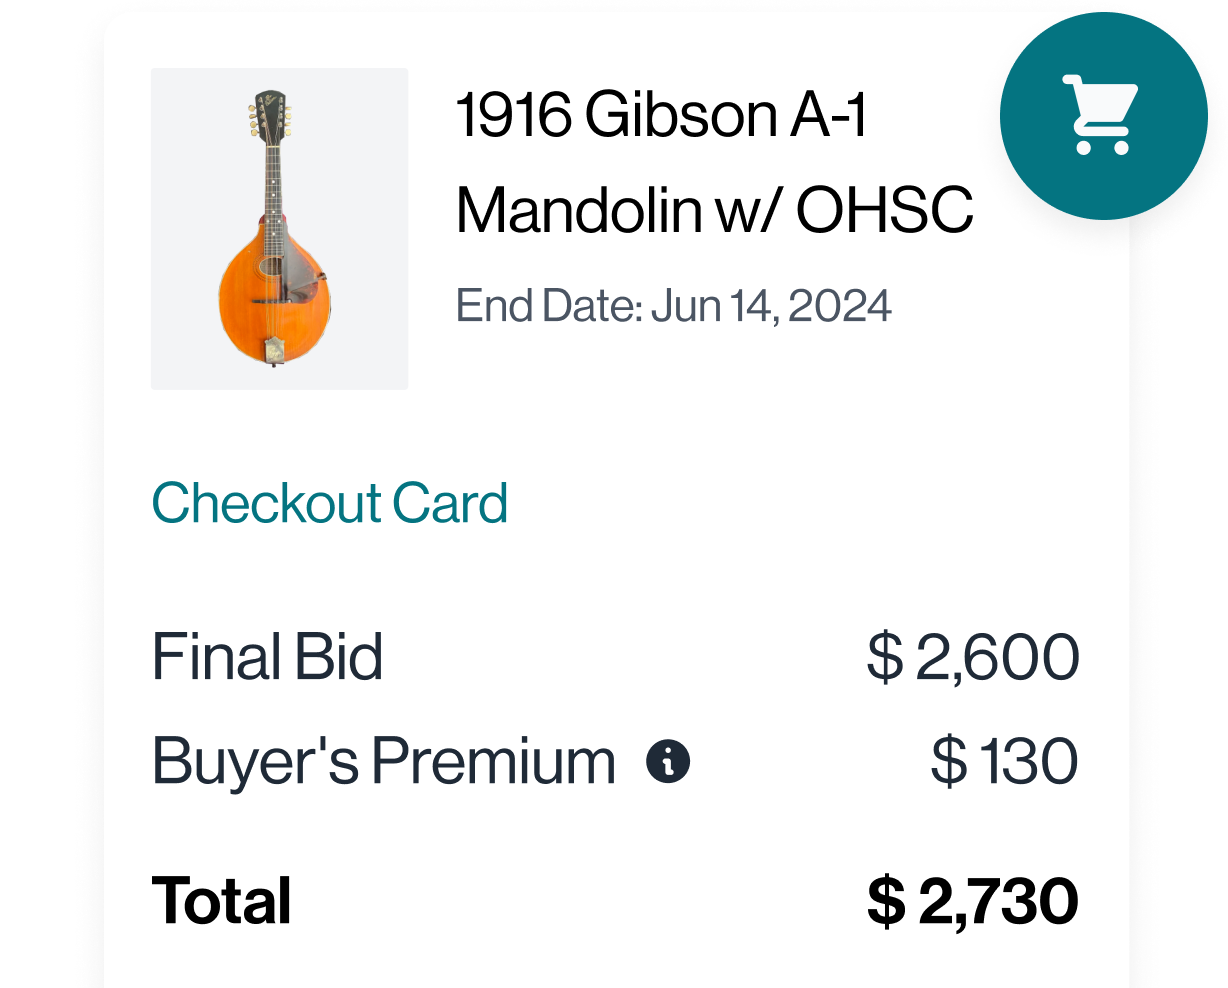Open the Checkout Card heading link
Screen dimensions: 1228x988
(x=330, y=503)
